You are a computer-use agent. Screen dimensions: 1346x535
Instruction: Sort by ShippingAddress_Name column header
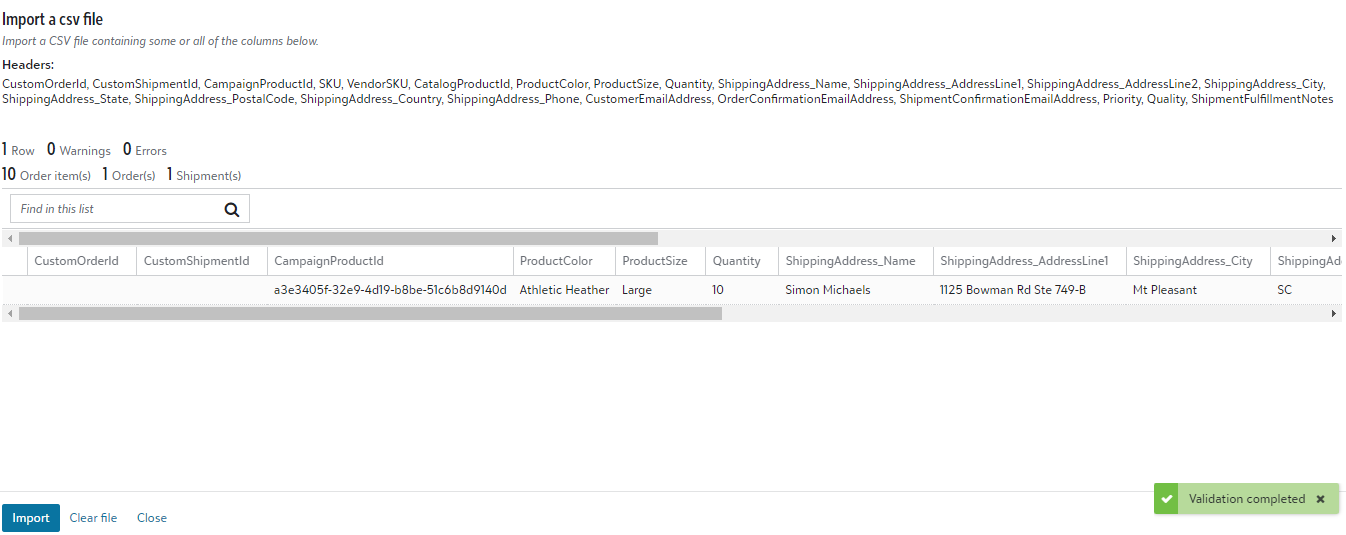[x=856, y=261]
